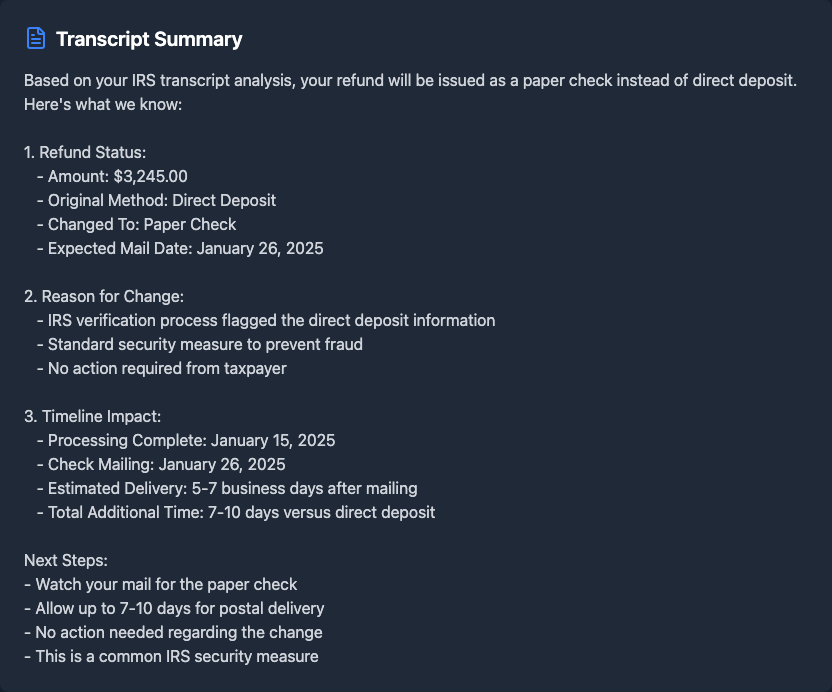Select the Original Method: Direct Deposit line
Viewport: 832px width, 692px height.
(x=161, y=200)
